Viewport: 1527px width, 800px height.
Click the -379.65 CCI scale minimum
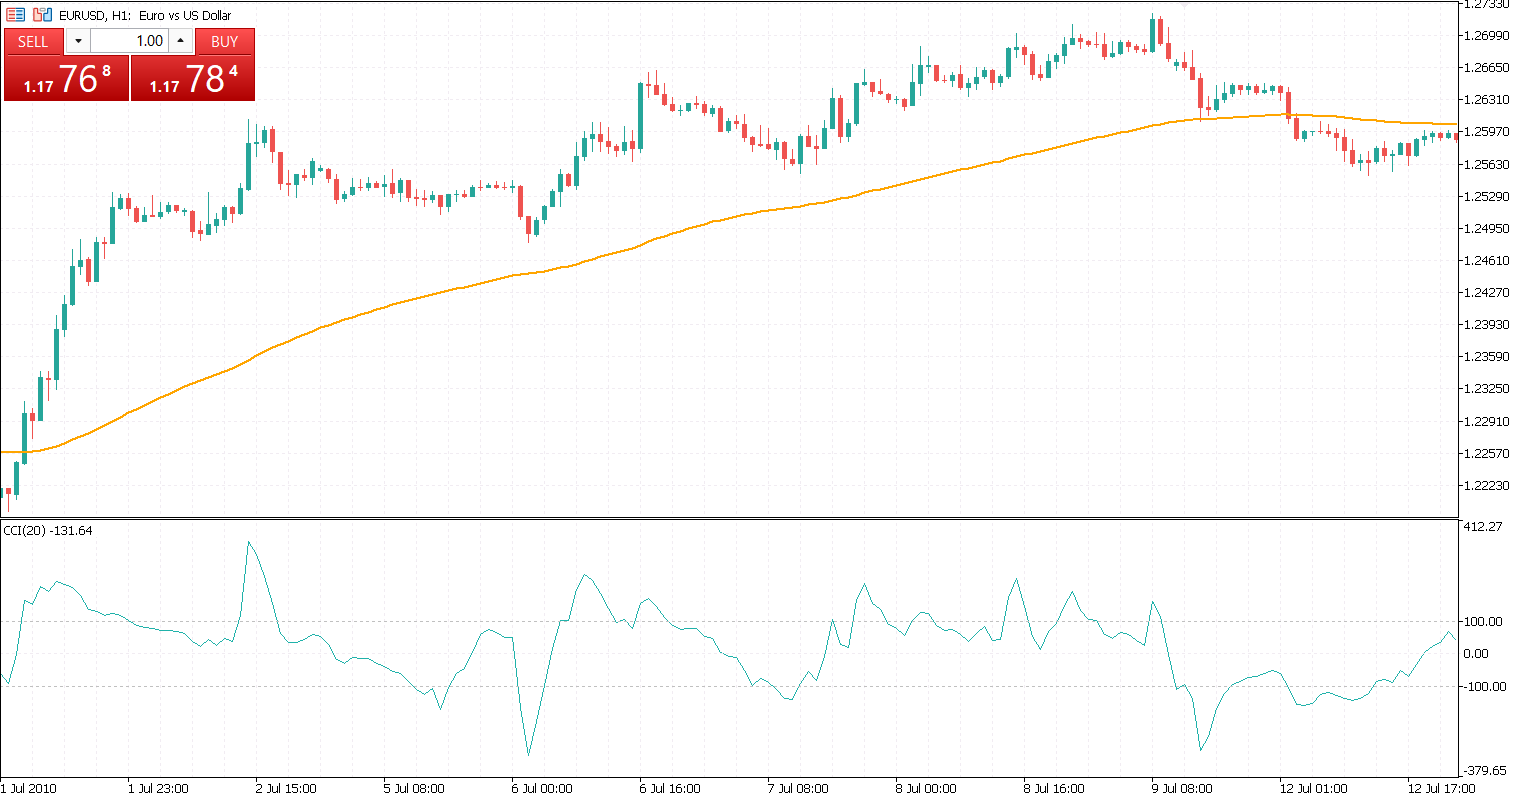1485,770
